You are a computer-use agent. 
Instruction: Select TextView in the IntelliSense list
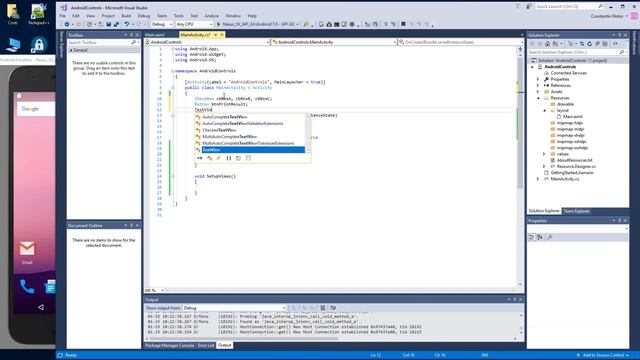(x=253, y=150)
